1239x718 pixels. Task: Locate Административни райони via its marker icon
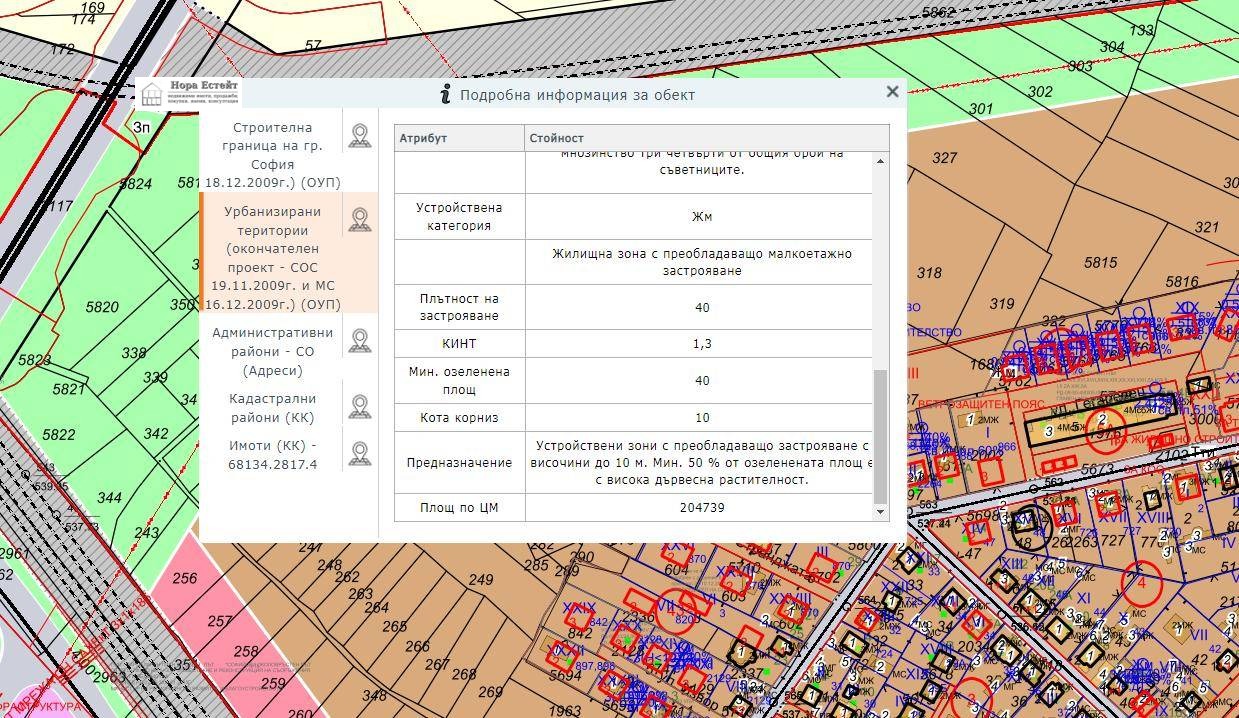tap(359, 341)
